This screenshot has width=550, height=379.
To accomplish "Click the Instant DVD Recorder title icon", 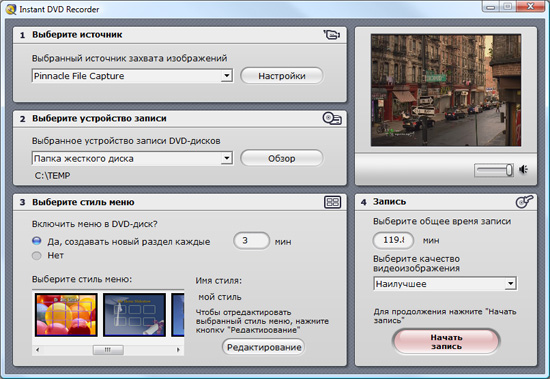I will [11, 9].
